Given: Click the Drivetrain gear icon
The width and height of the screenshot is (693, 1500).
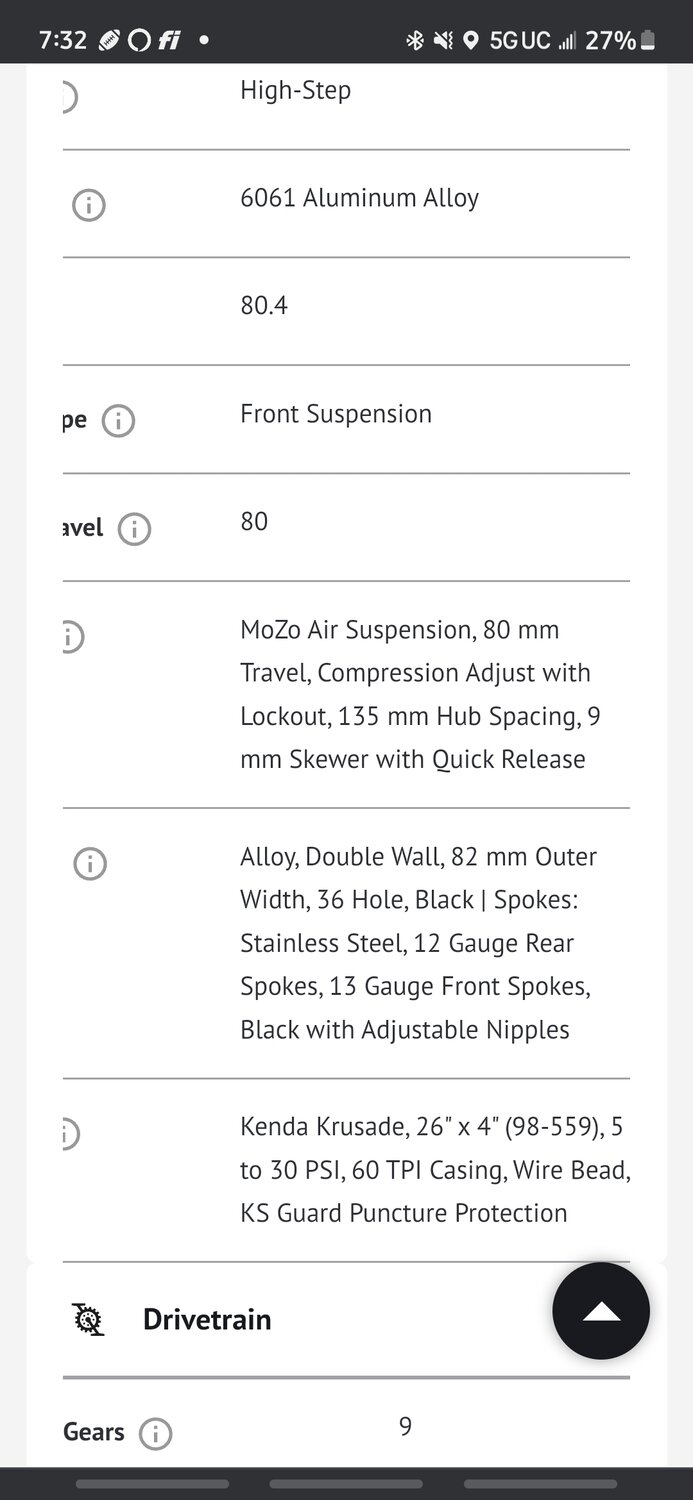Looking at the screenshot, I should [89, 1319].
